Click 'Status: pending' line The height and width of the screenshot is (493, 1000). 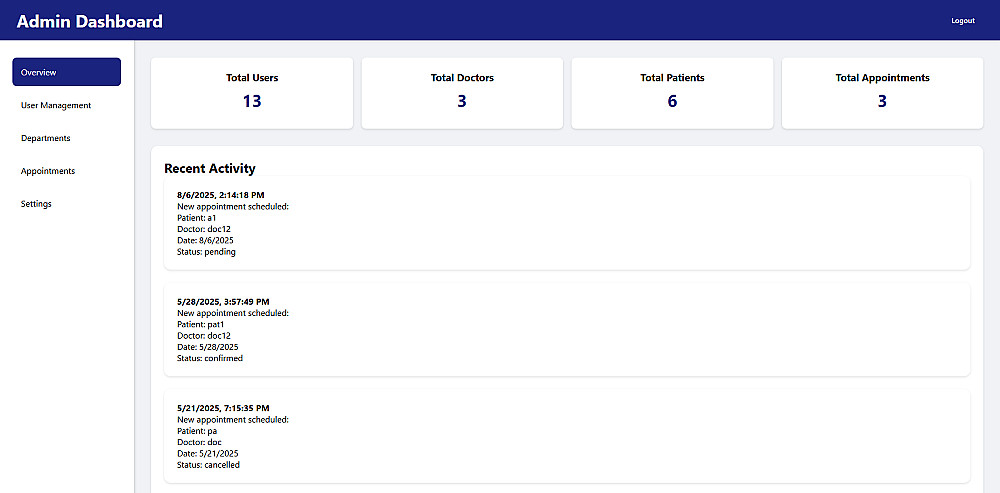coord(206,252)
